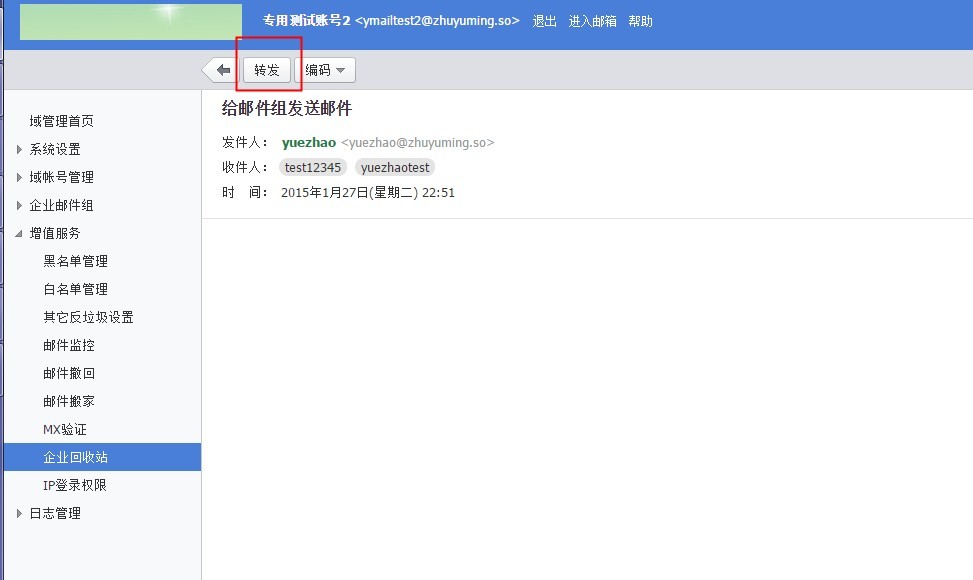Expand the 系统设置 tree node

pos(20,150)
